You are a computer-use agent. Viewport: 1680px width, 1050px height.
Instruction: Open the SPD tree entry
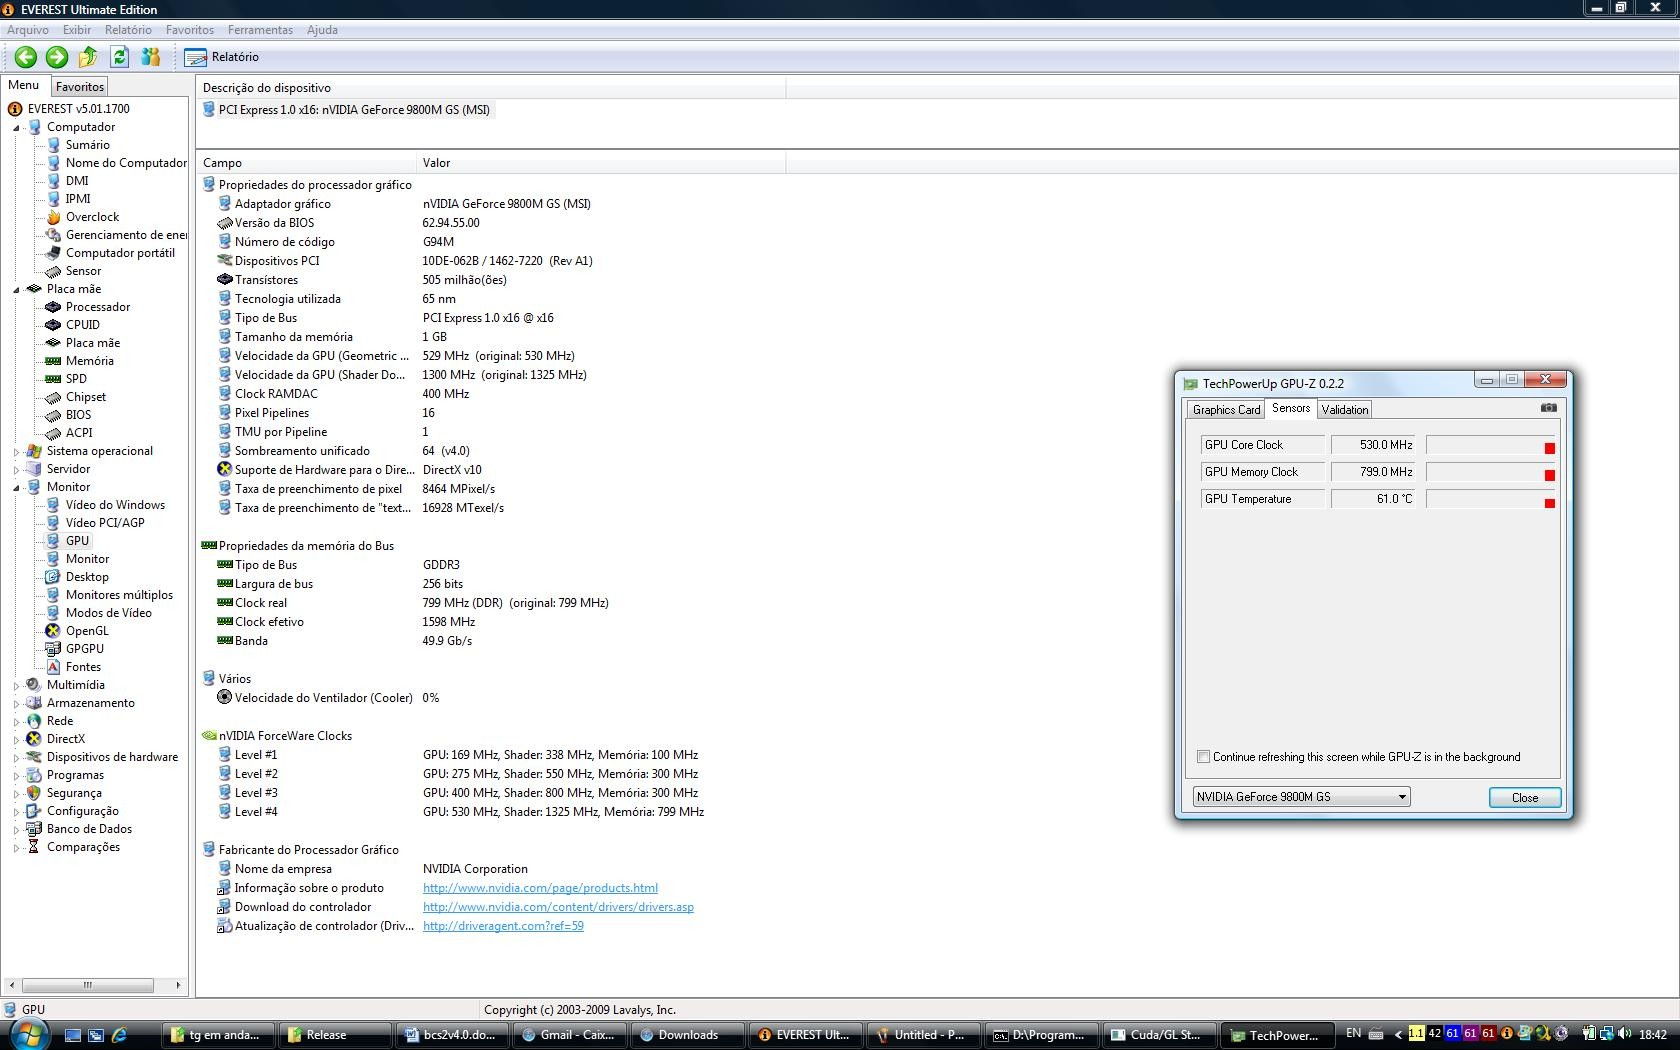coord(76,379)
